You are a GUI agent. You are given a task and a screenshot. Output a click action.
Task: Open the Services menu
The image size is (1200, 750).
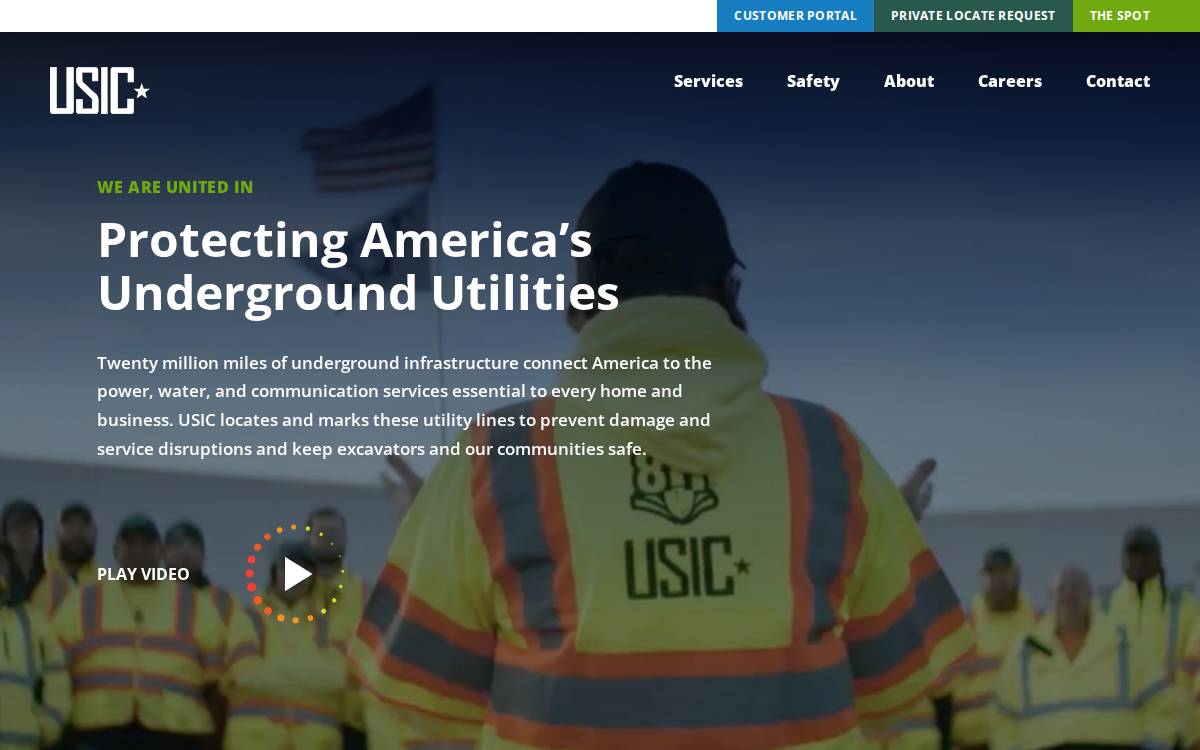[708, 81]
